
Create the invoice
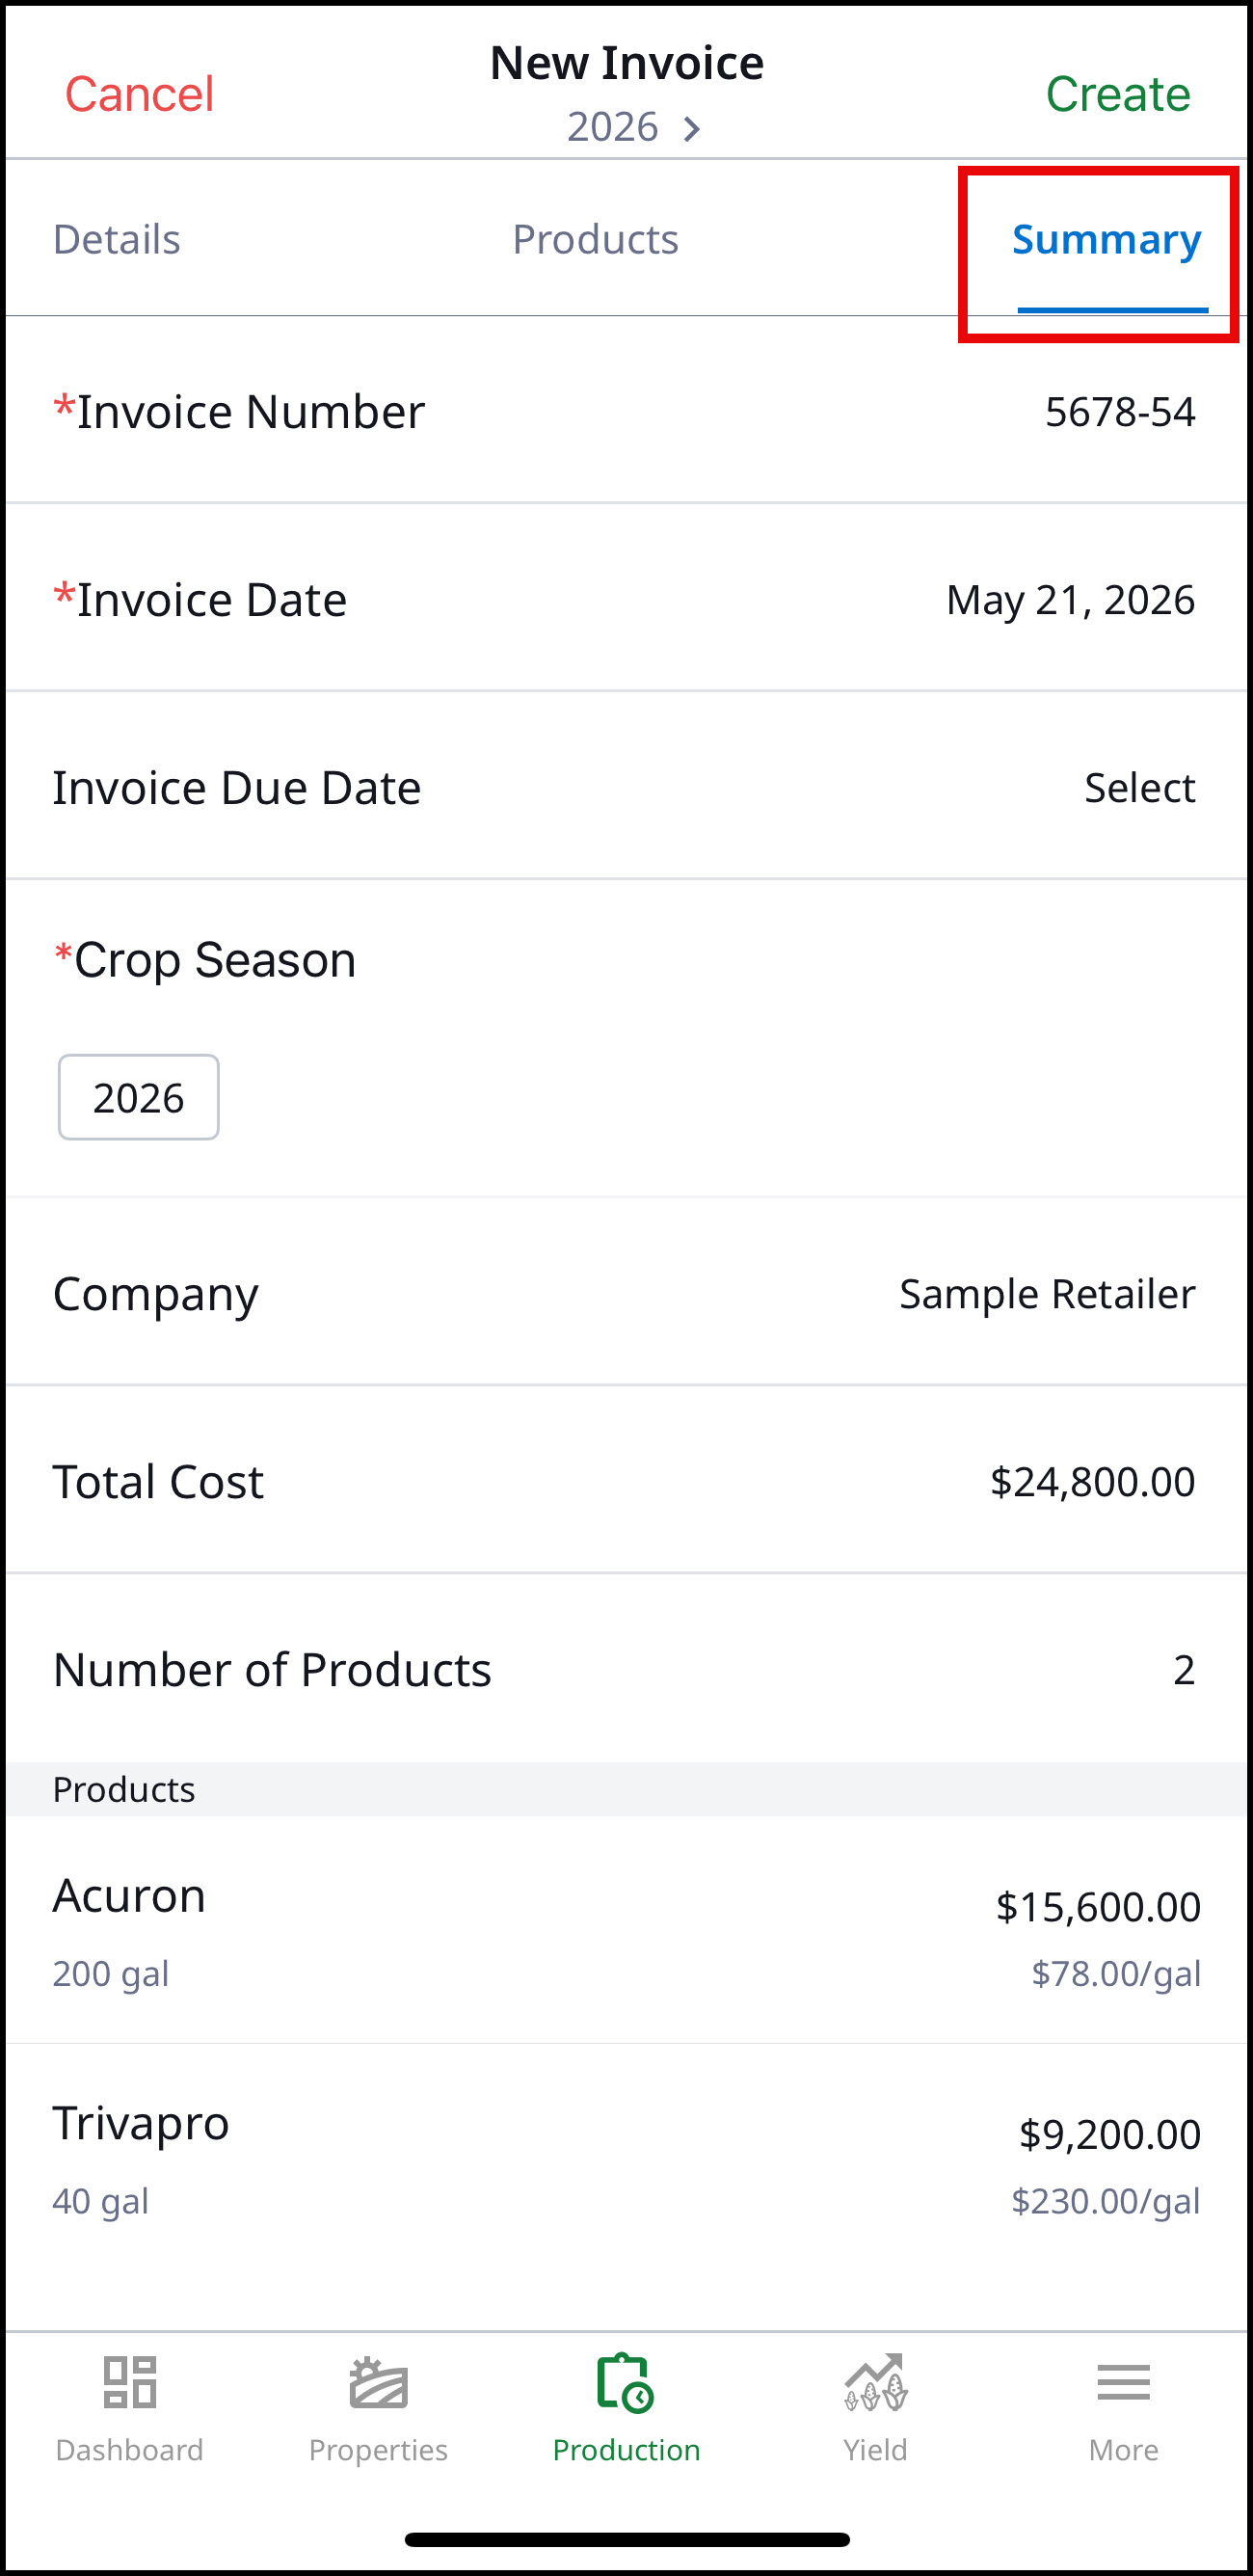(1117, 94)
